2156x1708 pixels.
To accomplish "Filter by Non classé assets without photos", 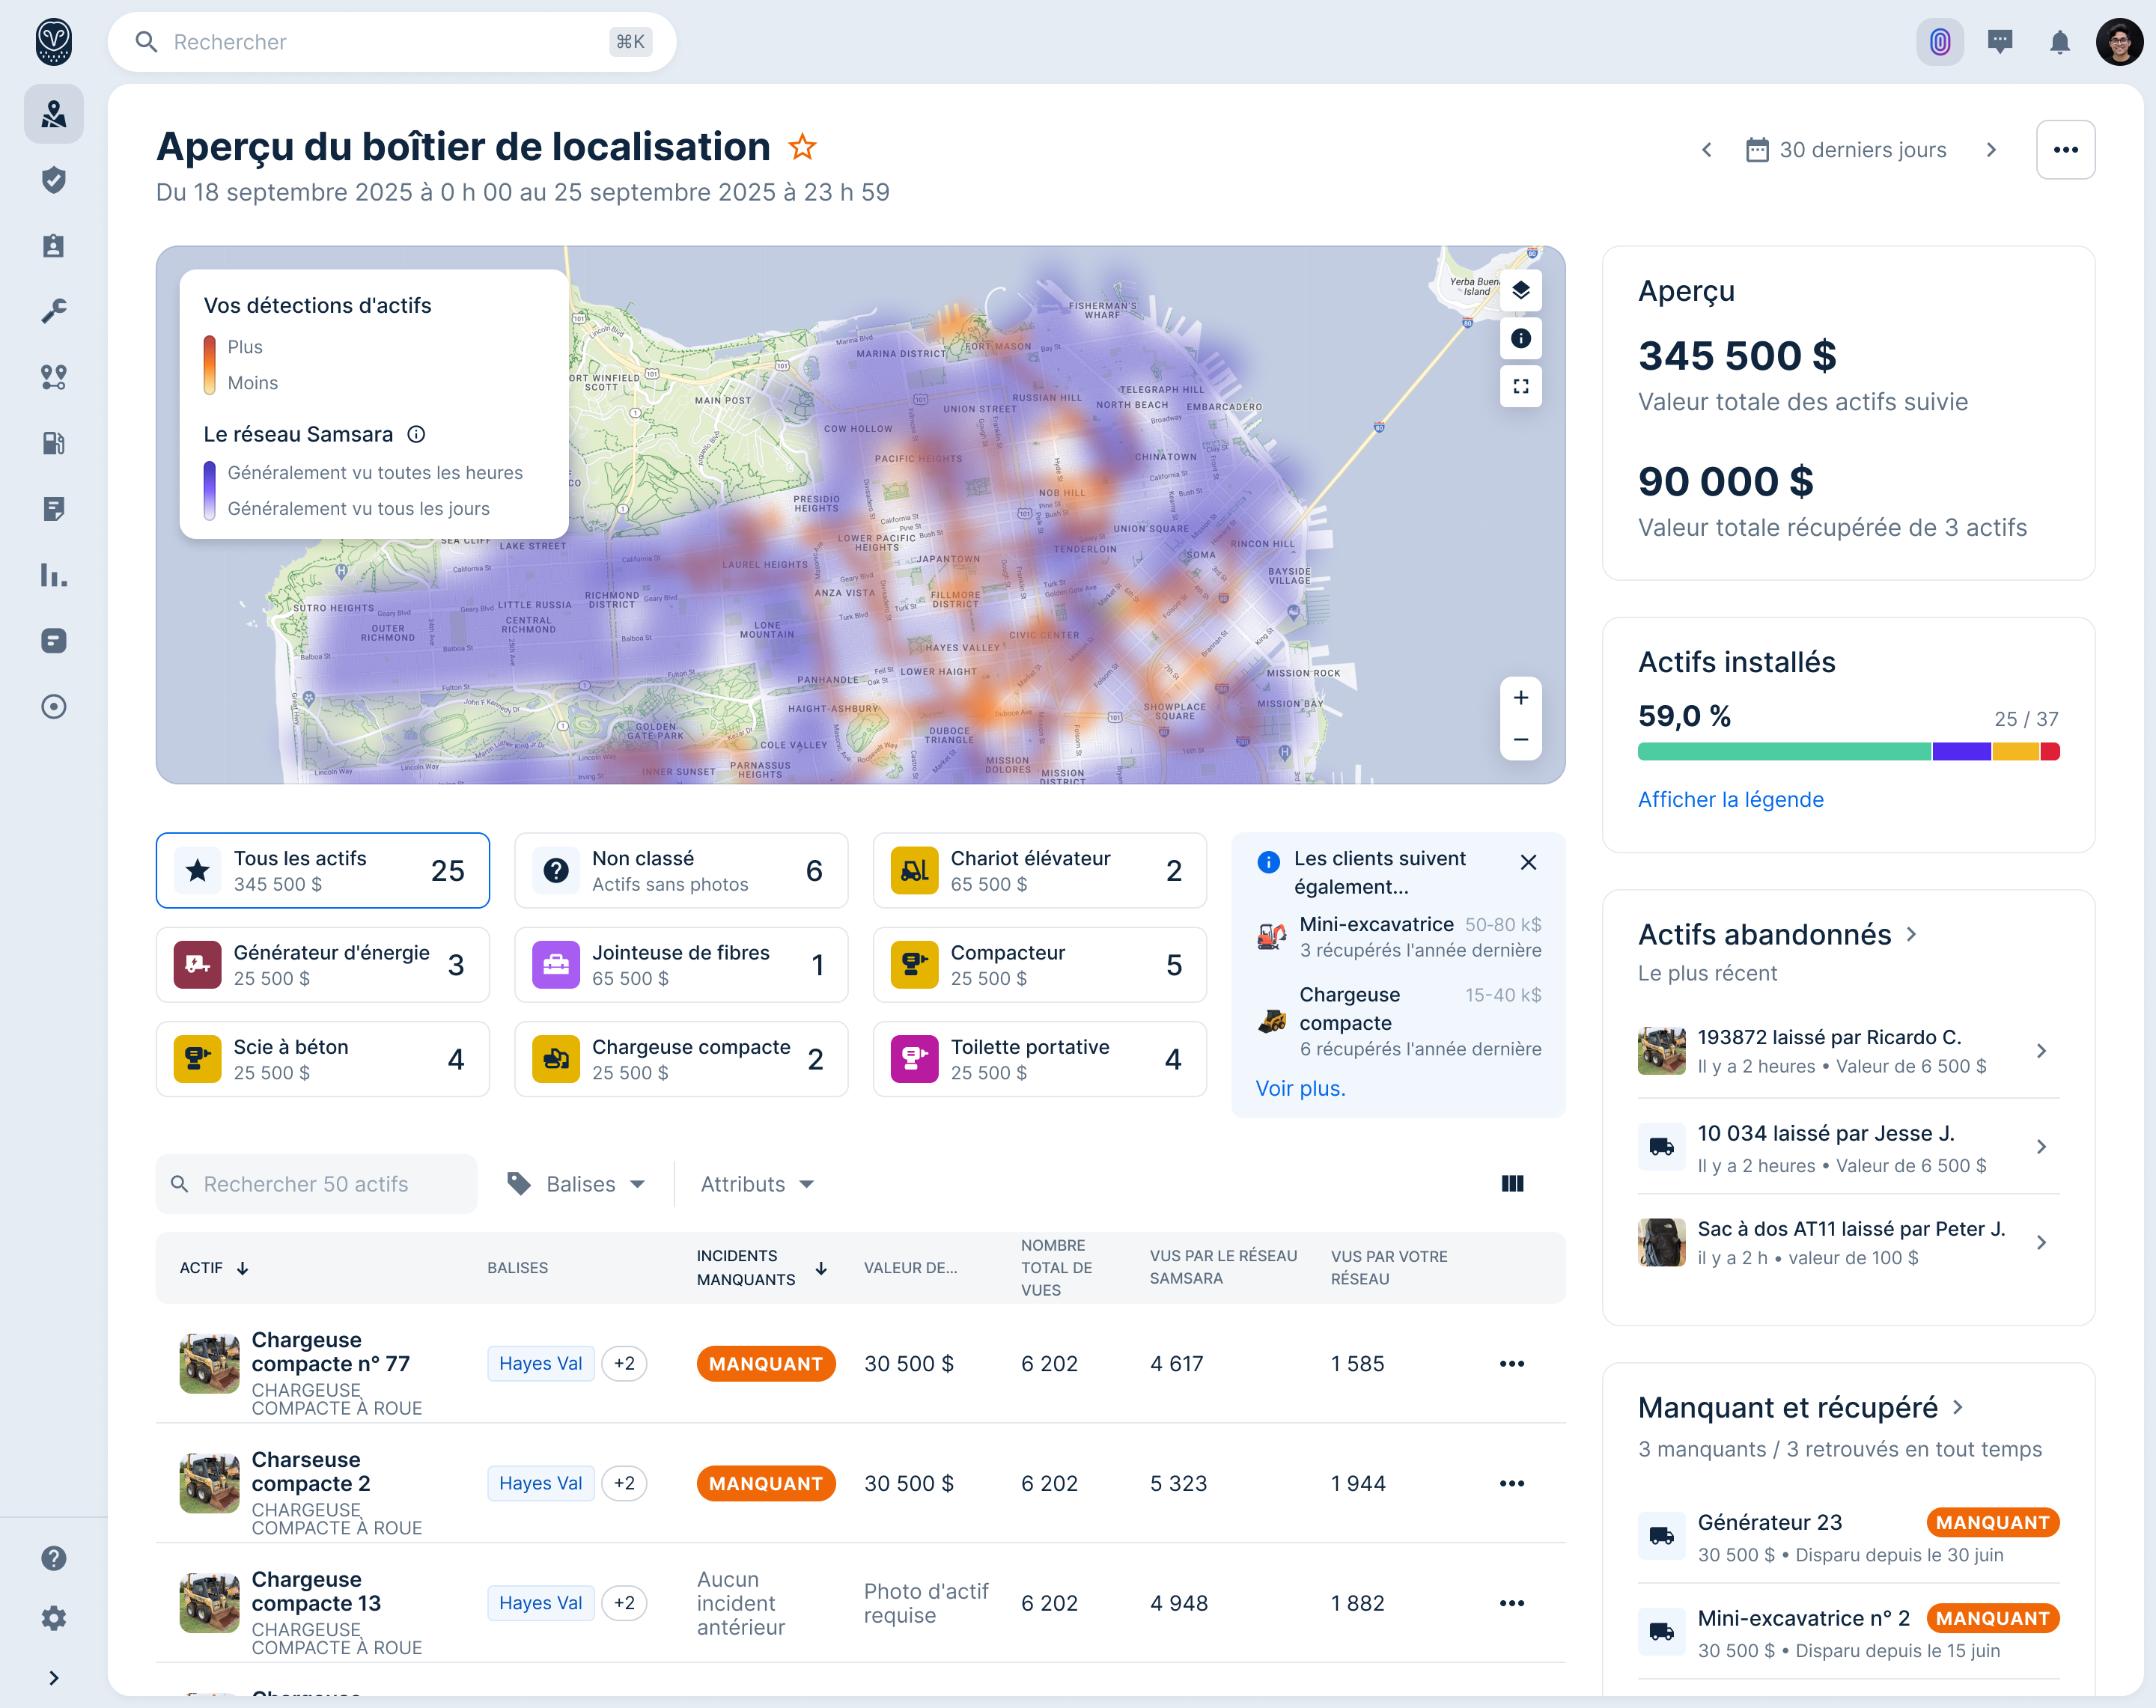I will coord(681,870).
